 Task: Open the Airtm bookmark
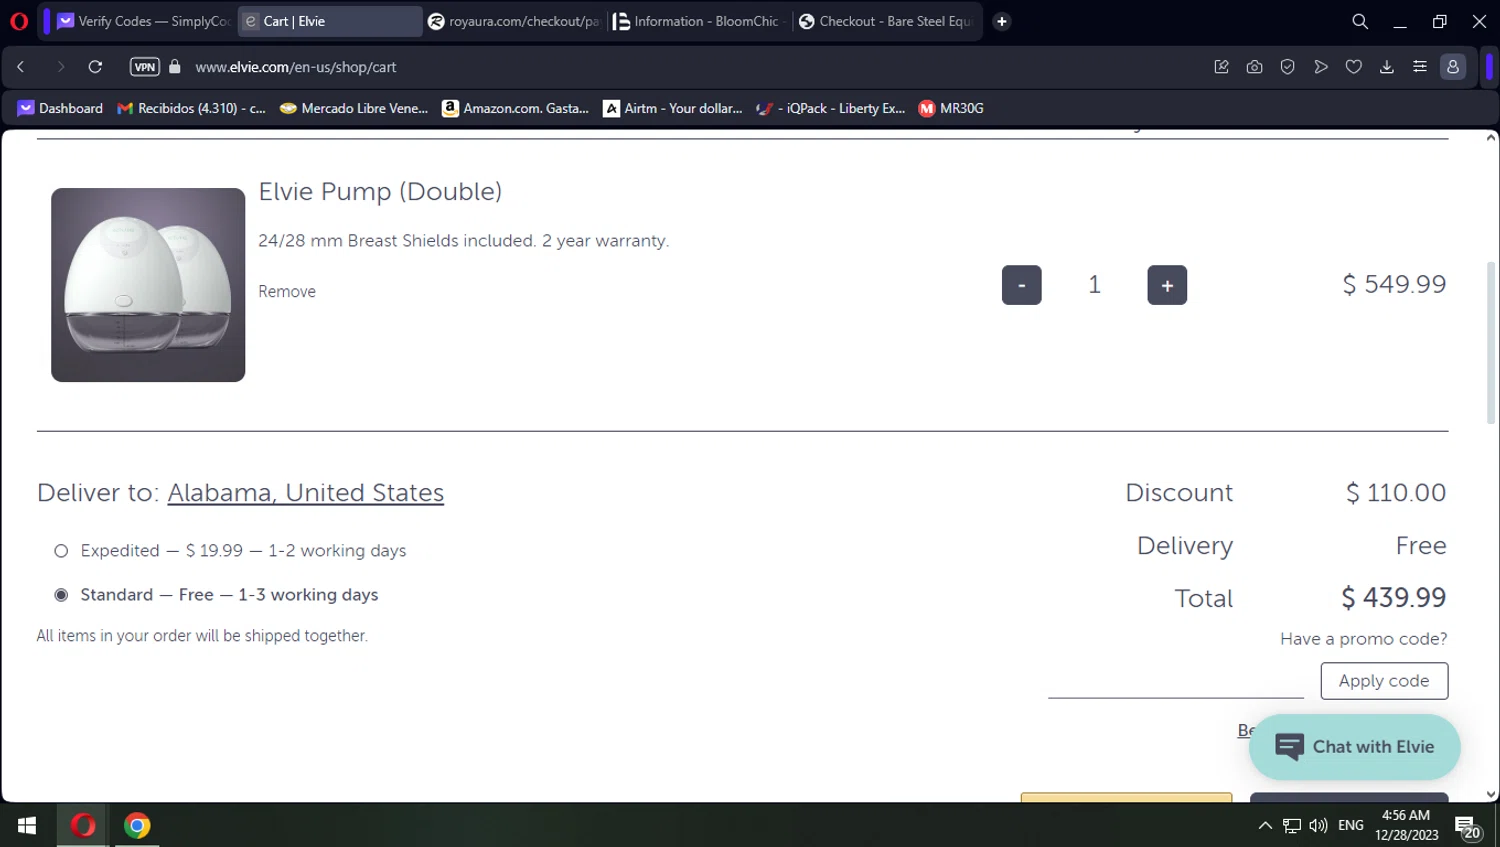(x=673, y=108)
